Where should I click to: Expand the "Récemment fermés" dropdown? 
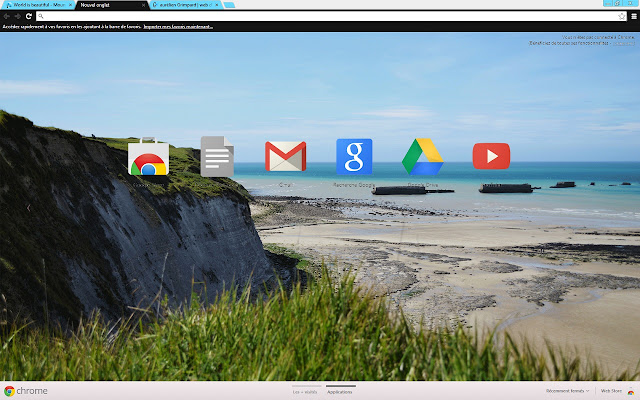pos(567,391)
